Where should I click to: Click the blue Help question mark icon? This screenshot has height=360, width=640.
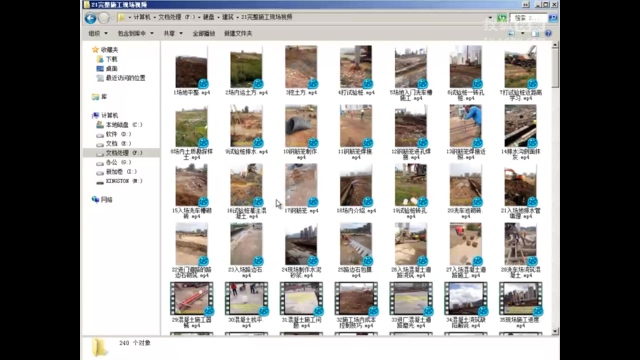click(x=548, y=33)
